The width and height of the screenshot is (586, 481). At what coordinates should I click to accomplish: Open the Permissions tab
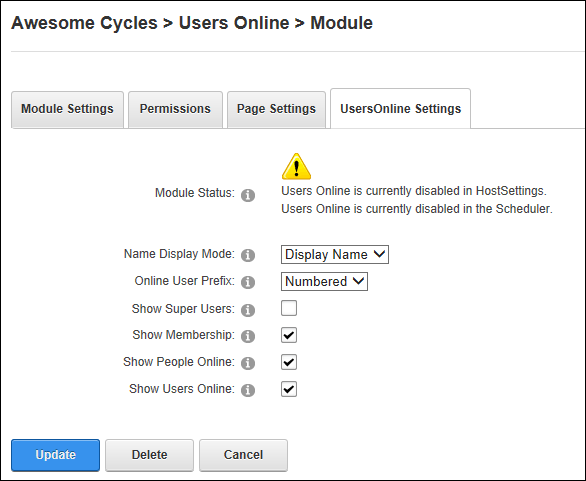[175, 110]
